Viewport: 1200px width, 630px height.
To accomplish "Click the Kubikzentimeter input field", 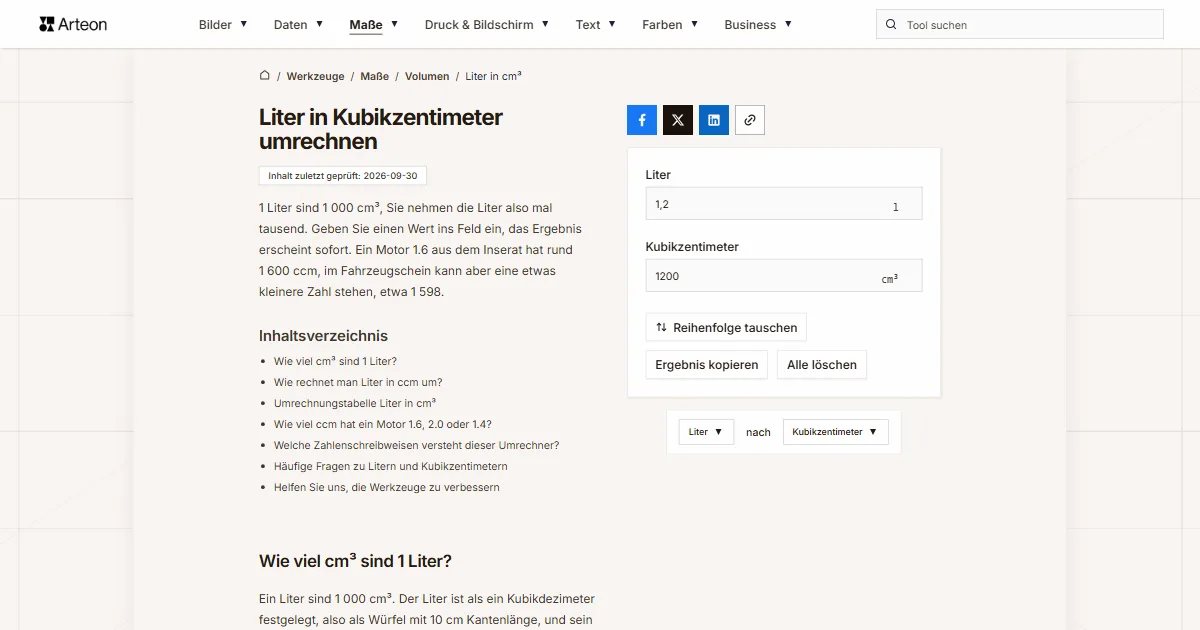I will pyautogui.click(x=784, y=276).
